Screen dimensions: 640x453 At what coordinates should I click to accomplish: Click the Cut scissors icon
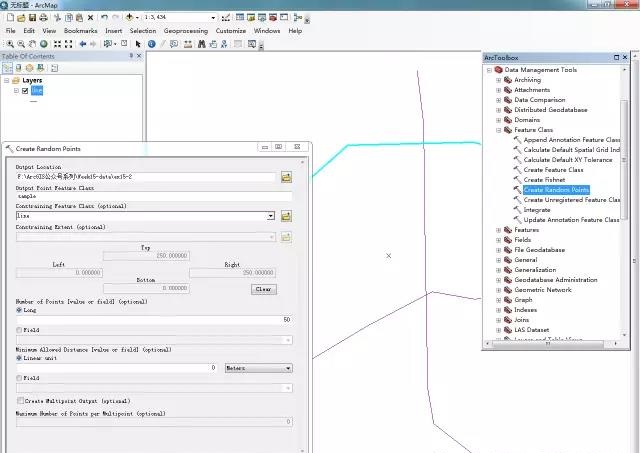57,18
